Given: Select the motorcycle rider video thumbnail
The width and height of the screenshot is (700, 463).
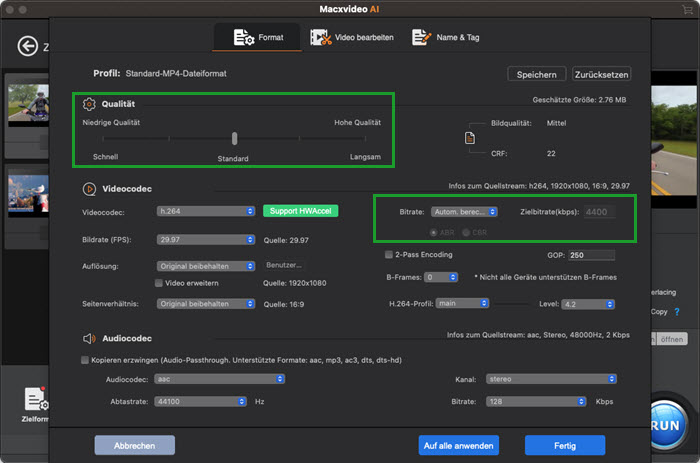Looking at the screenshot, I should click(x=28, y=104).
